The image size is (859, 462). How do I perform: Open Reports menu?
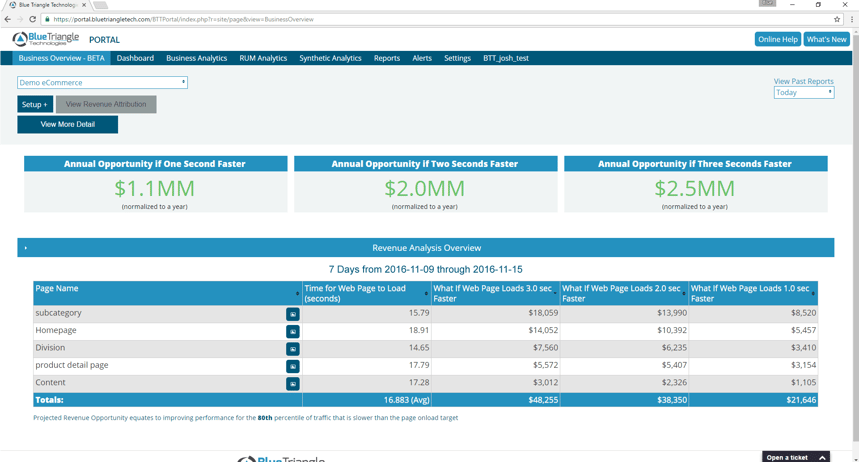point(387,58)
